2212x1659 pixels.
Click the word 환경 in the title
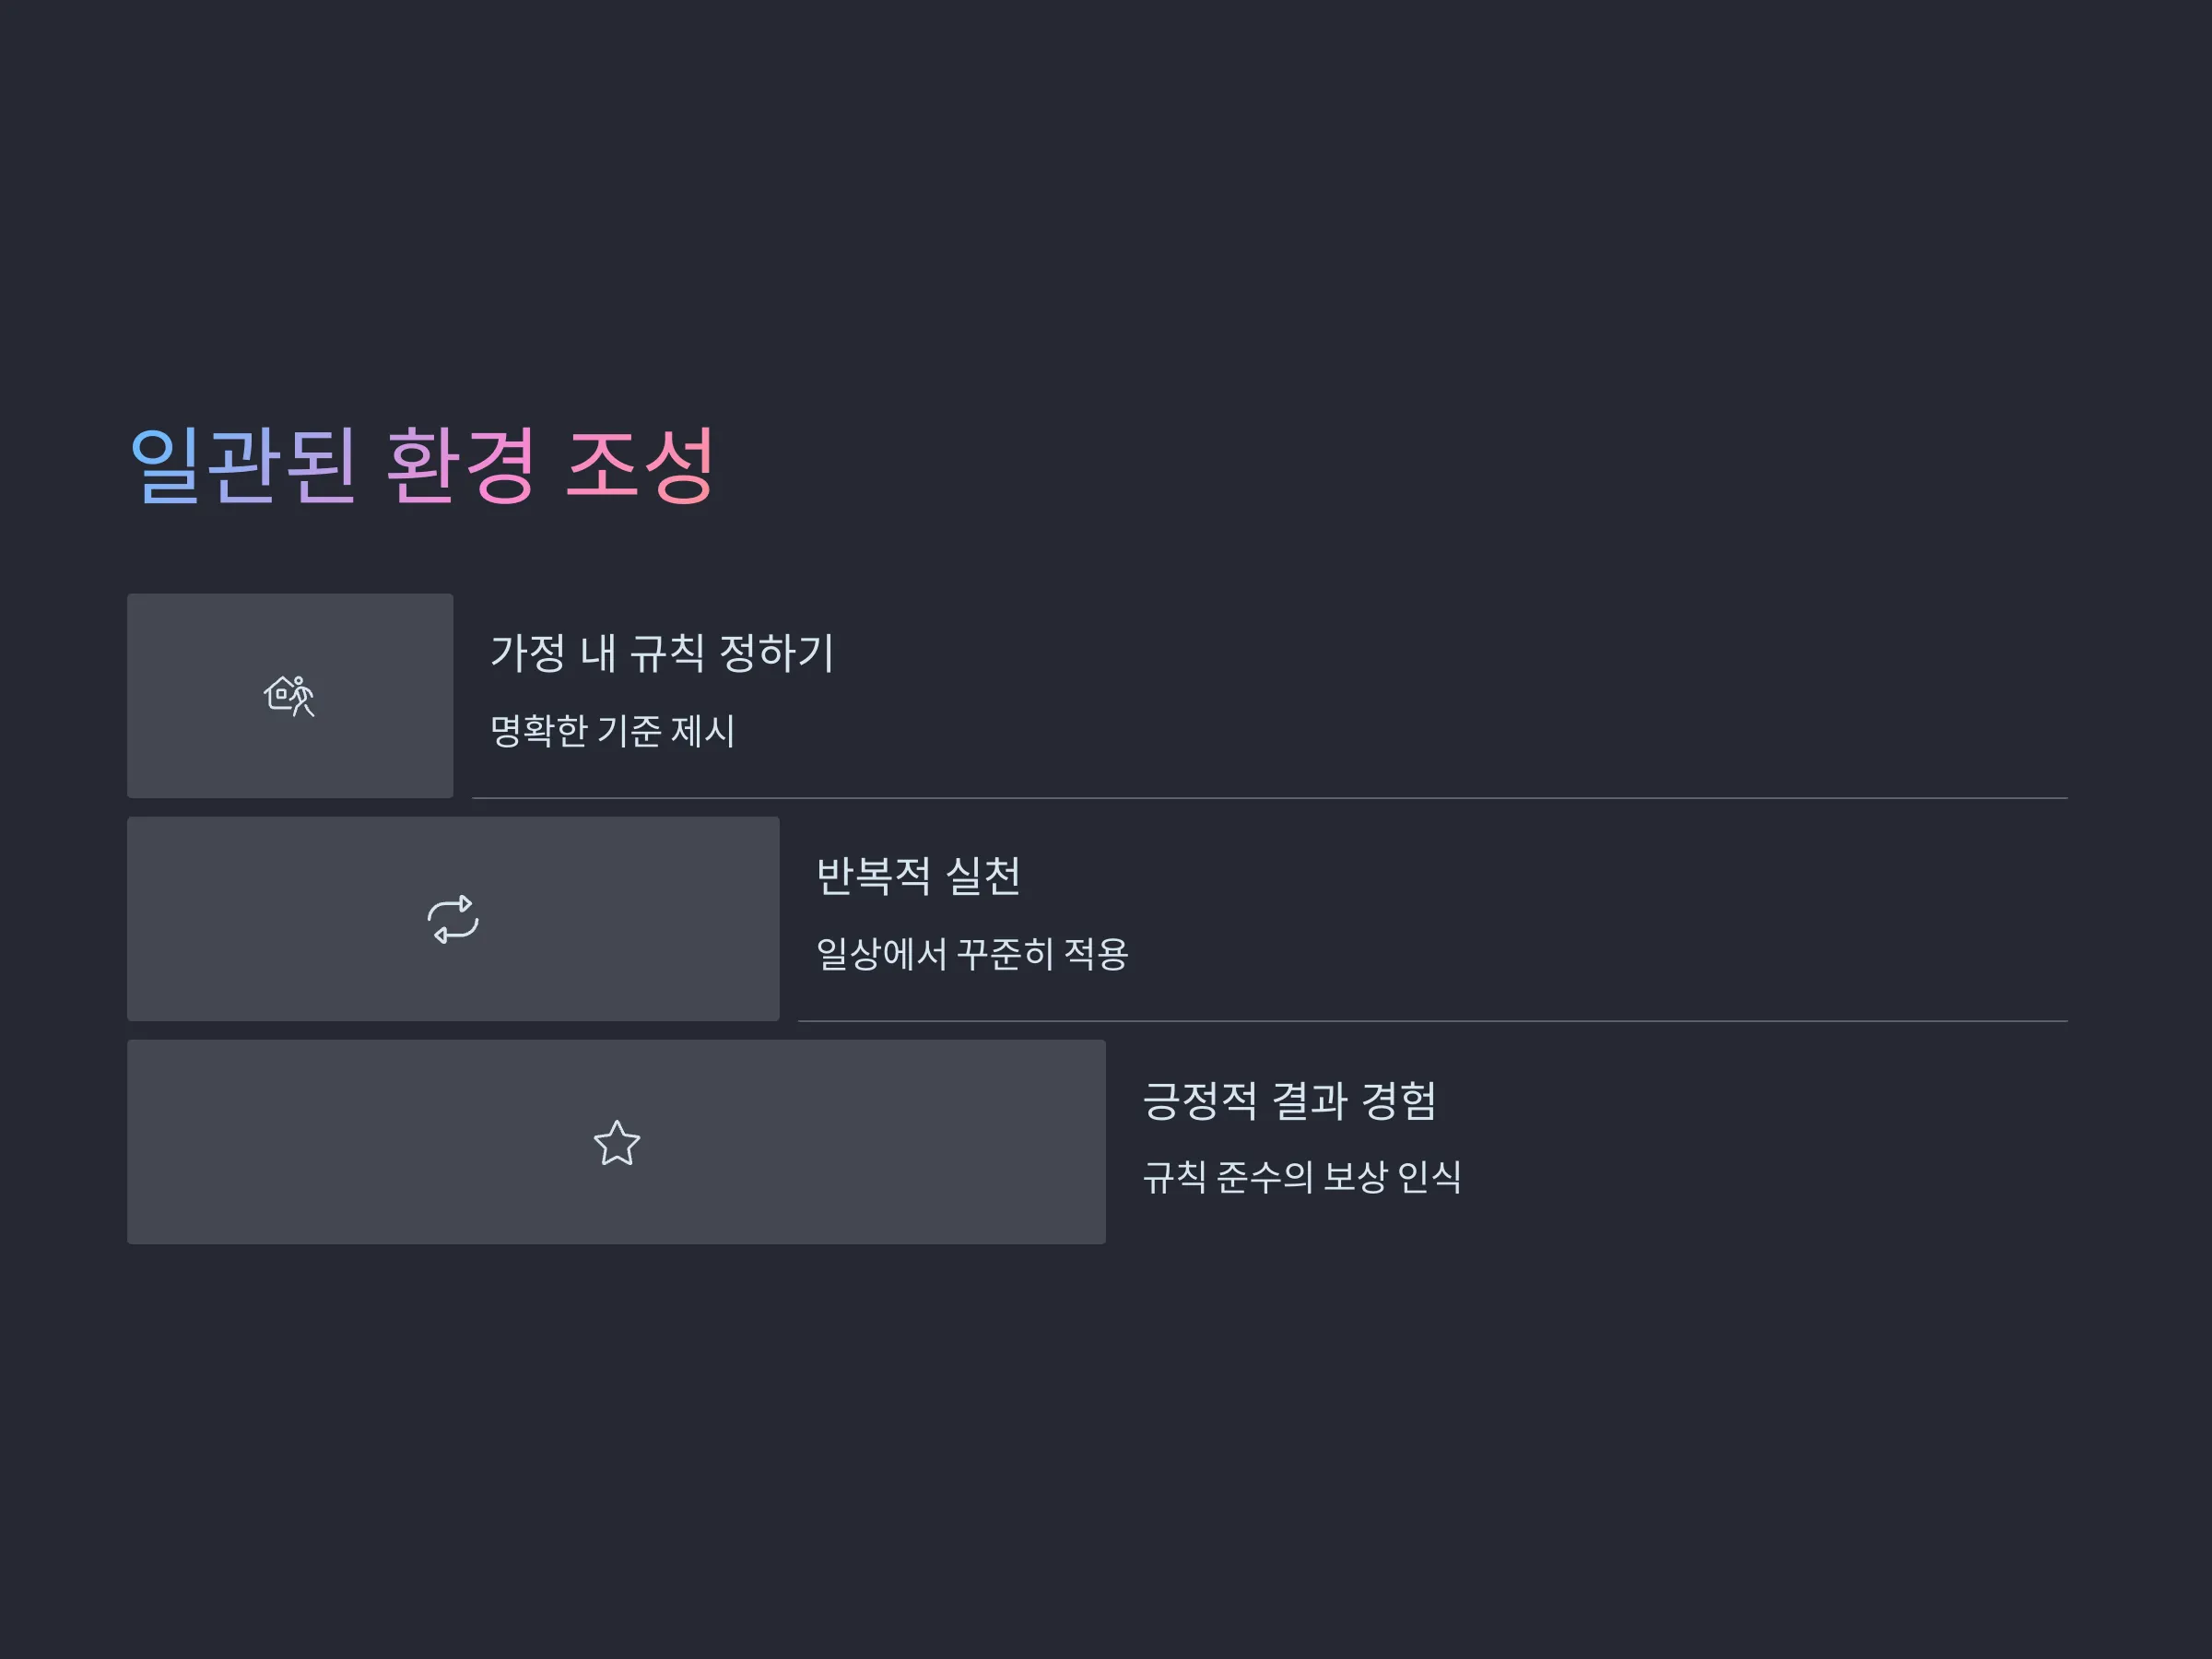coord(461,465)
